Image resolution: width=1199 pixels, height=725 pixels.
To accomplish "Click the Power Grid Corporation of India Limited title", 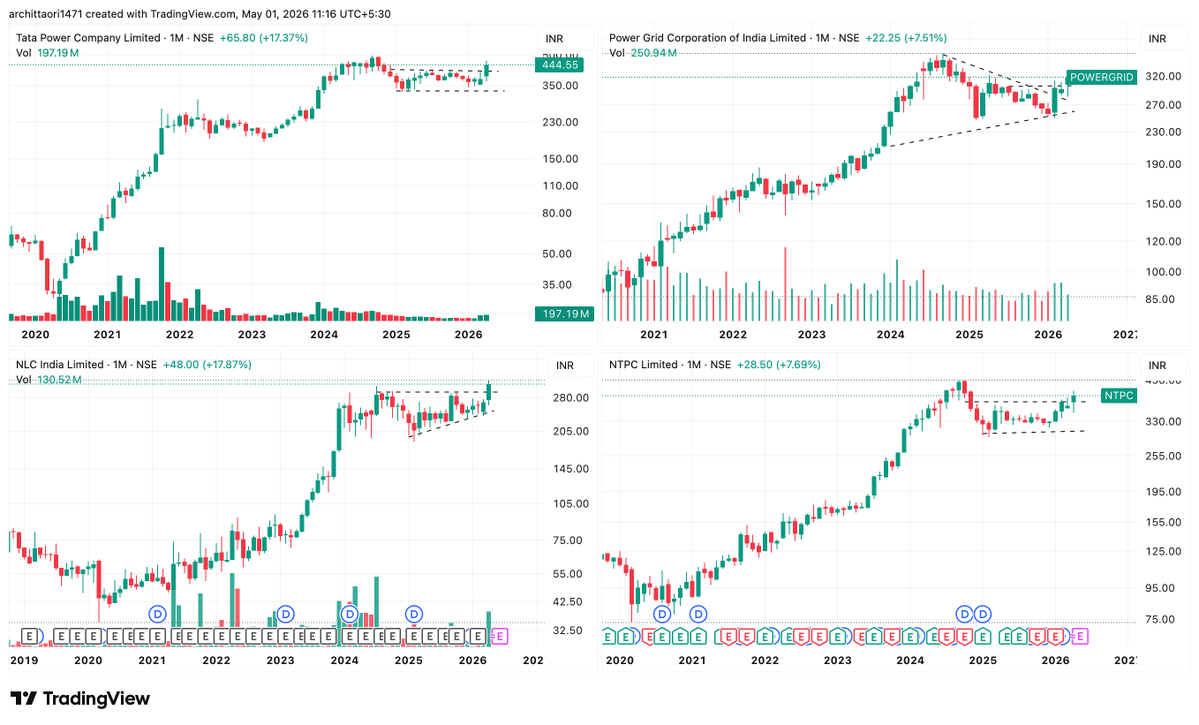I will [707, 37].
